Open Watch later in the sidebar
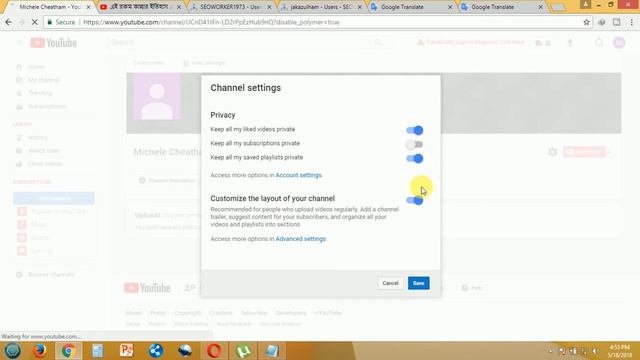Viewport: 640px width, 360px height. tap(43, 151)
